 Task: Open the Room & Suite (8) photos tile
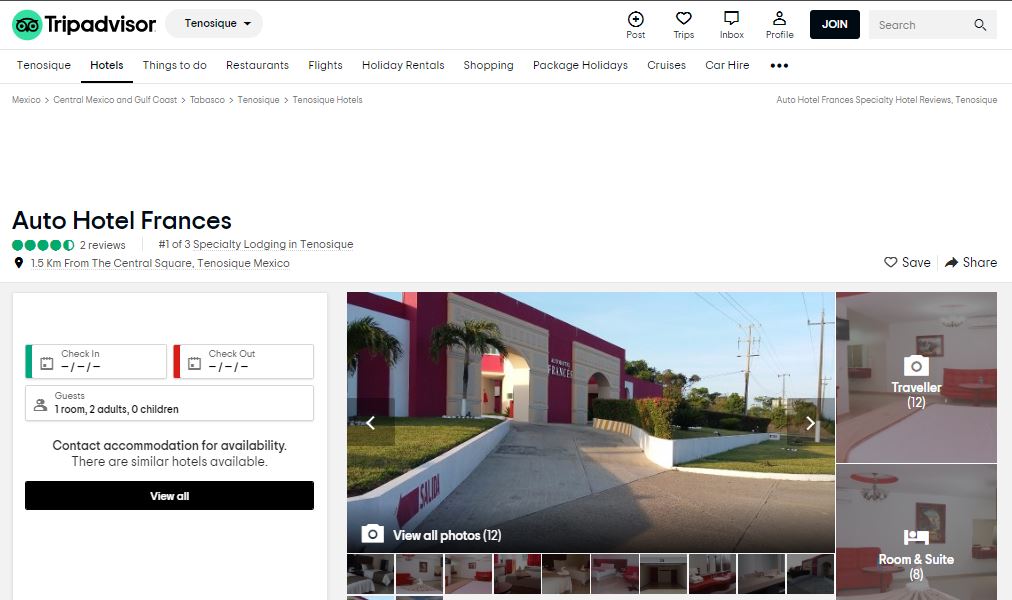(916, 532)
